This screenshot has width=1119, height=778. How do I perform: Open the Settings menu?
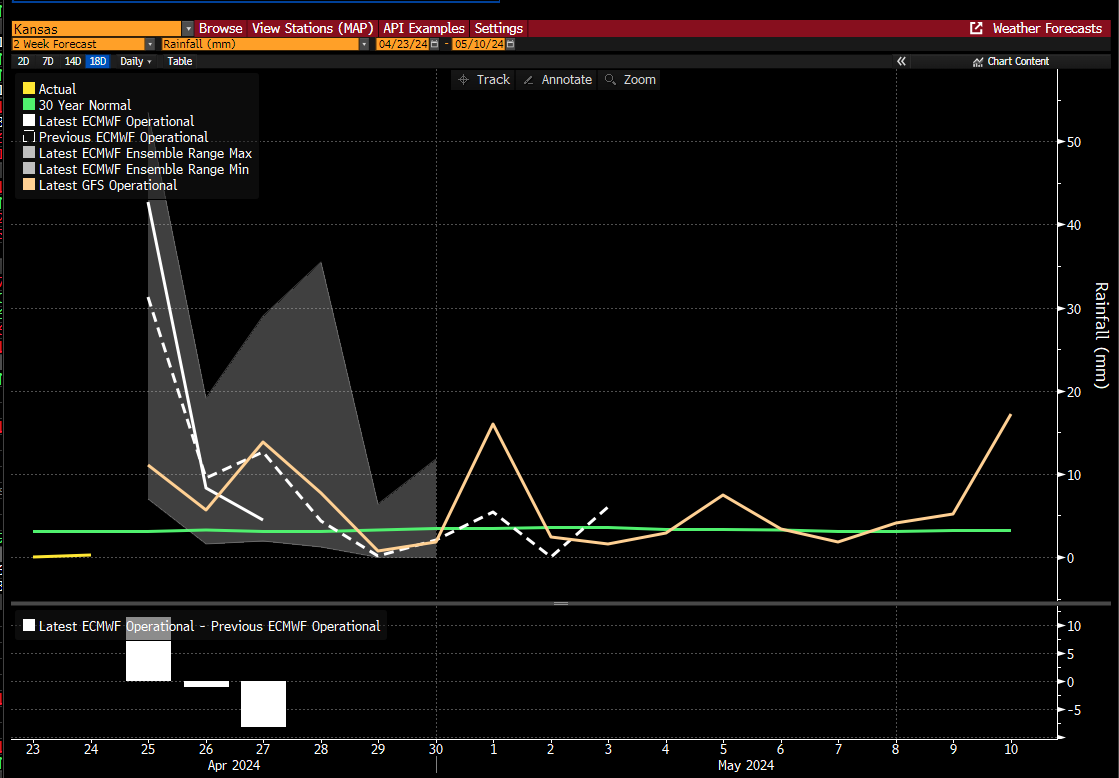[x=499, y=29]
